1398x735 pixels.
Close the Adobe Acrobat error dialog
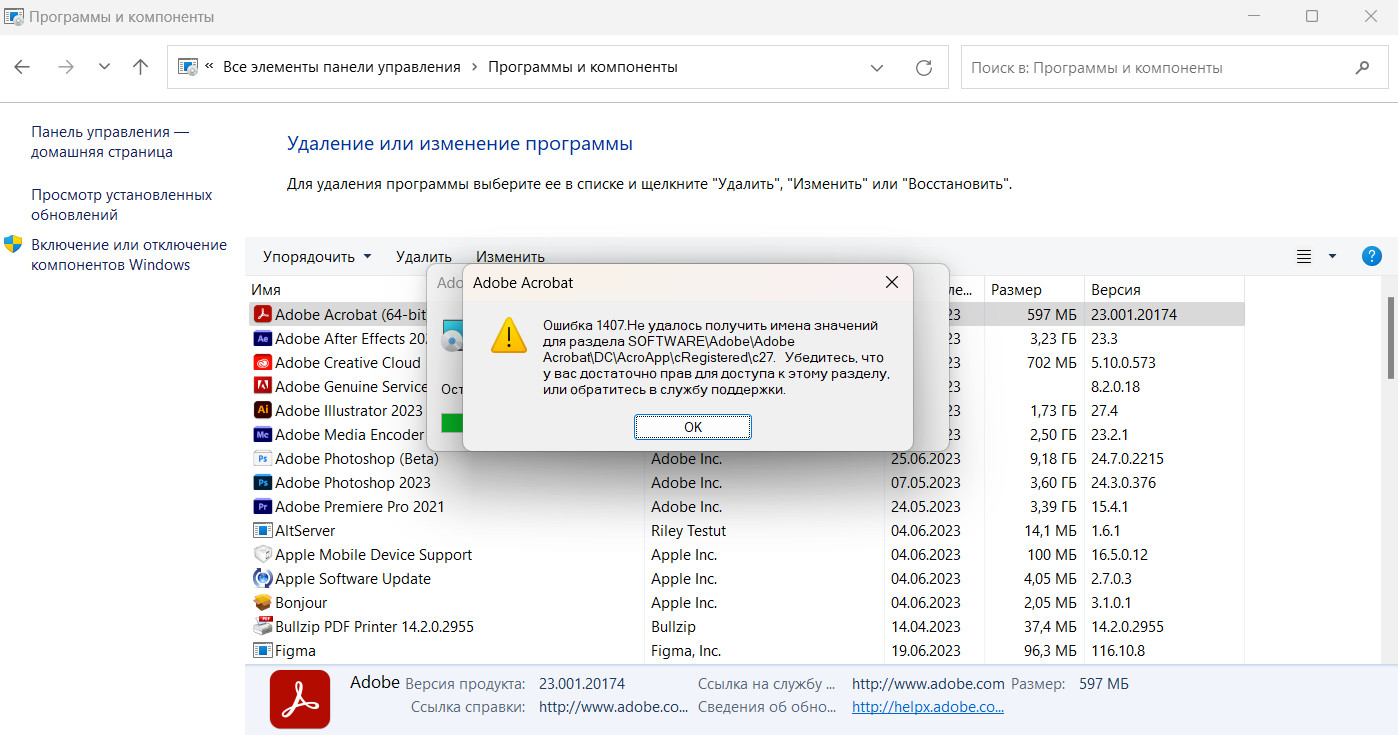point(892,283)
